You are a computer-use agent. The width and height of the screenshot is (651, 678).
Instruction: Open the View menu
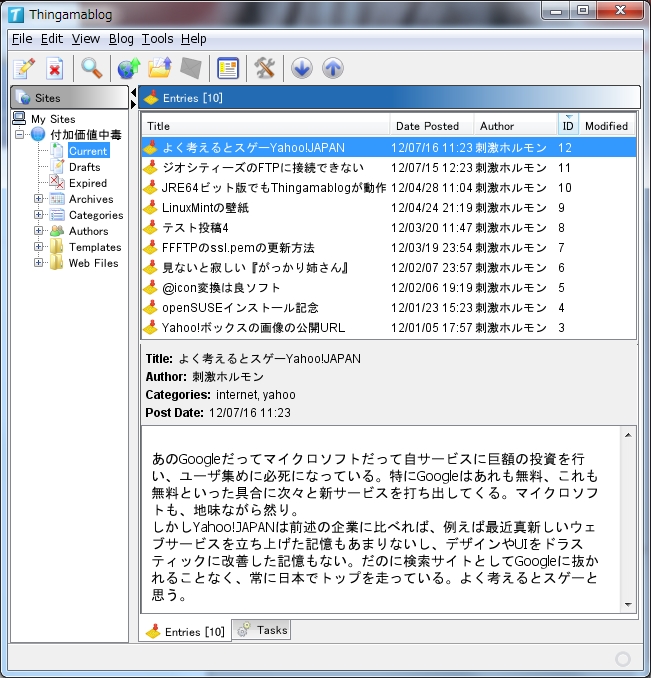coord(86,39)
